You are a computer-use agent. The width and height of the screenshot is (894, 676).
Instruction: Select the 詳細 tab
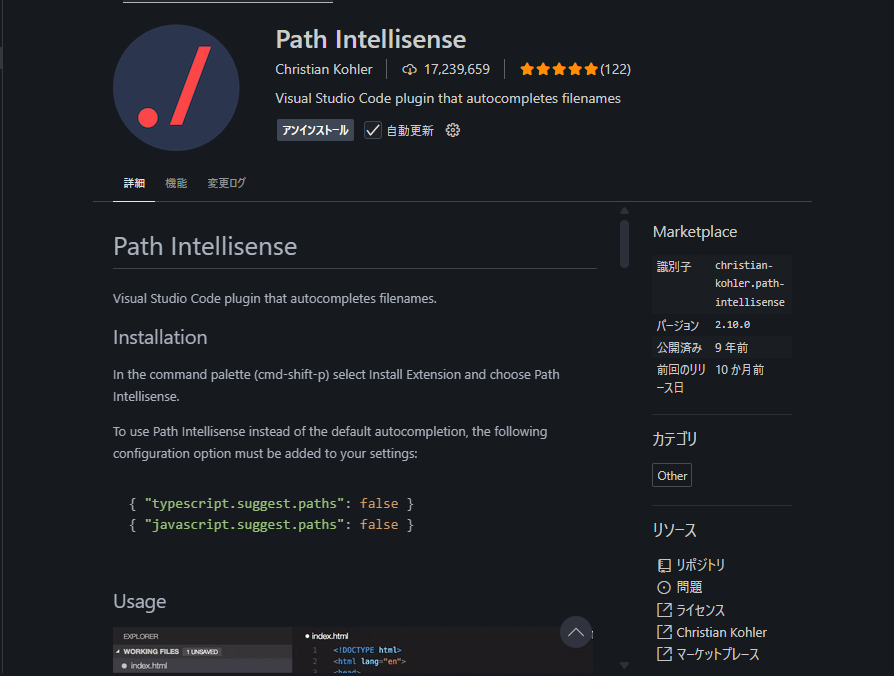133,183
